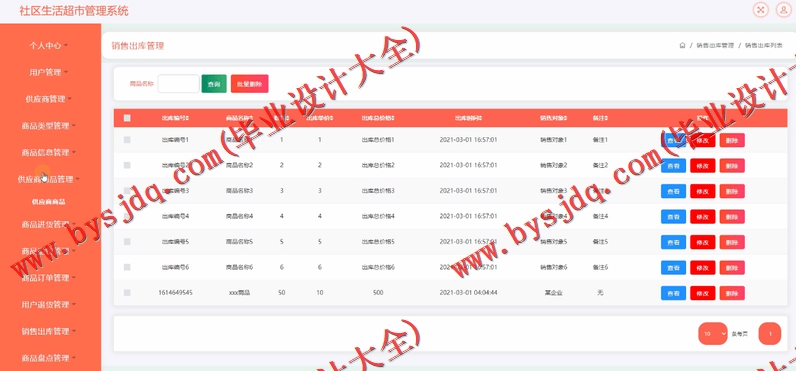Sort by 备注 column header
796x371 pixels.
[600, 118]
